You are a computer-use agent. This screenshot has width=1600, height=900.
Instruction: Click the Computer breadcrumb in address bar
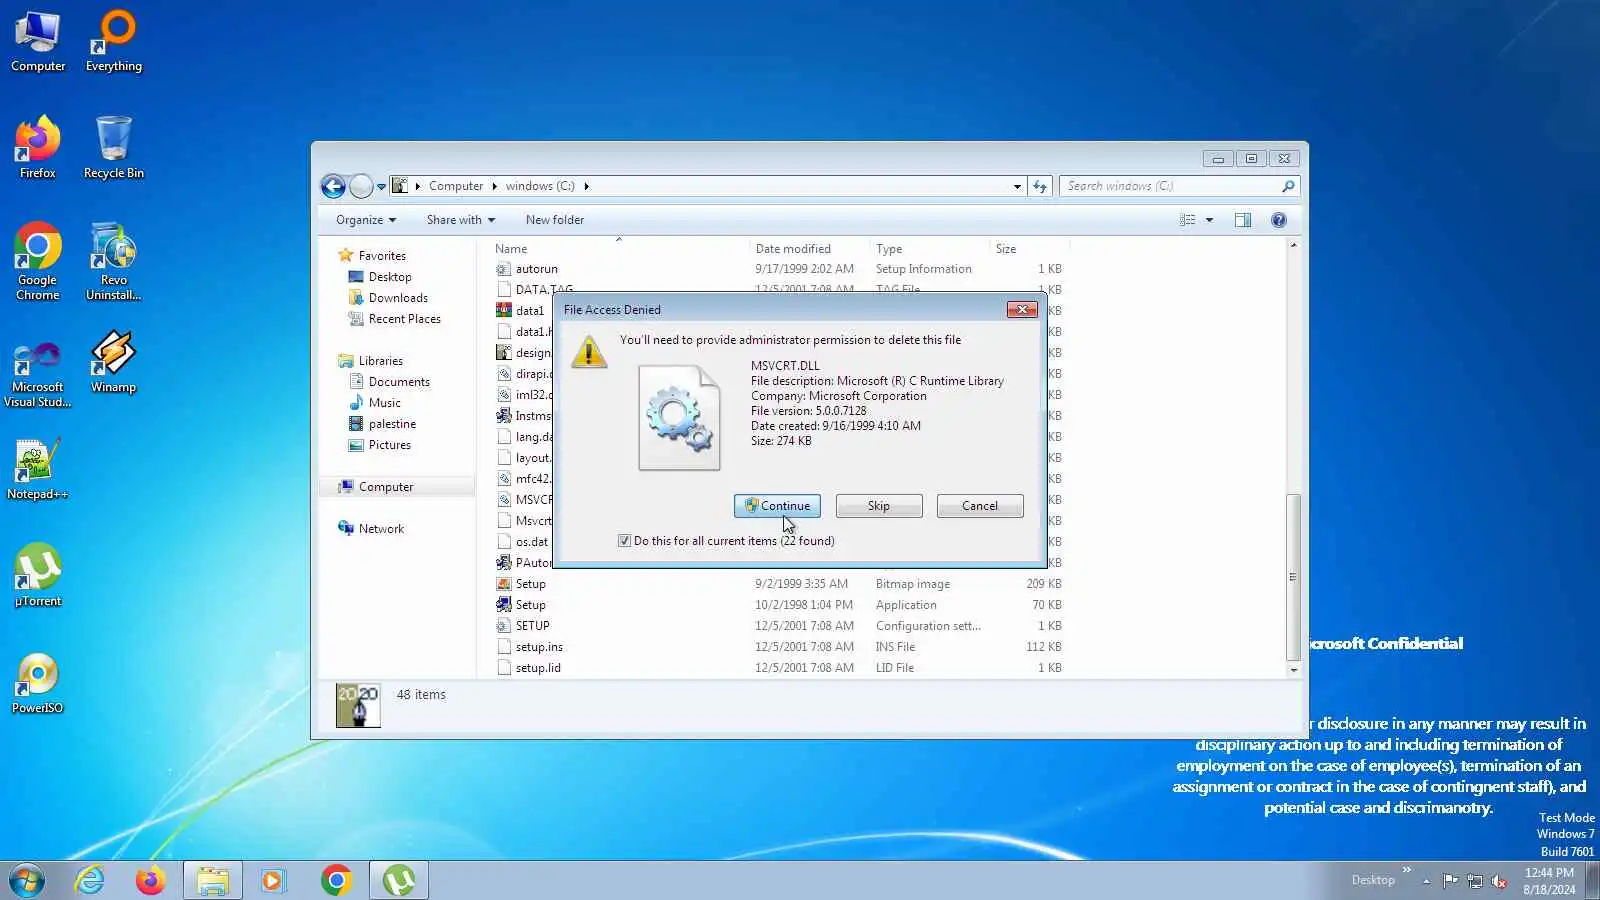point(456,186)
